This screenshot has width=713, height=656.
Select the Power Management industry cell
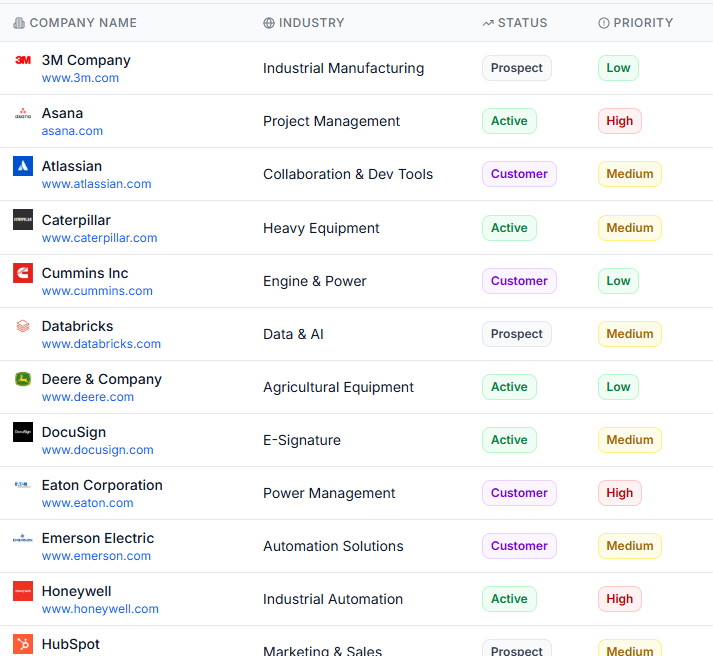(329, 493)
